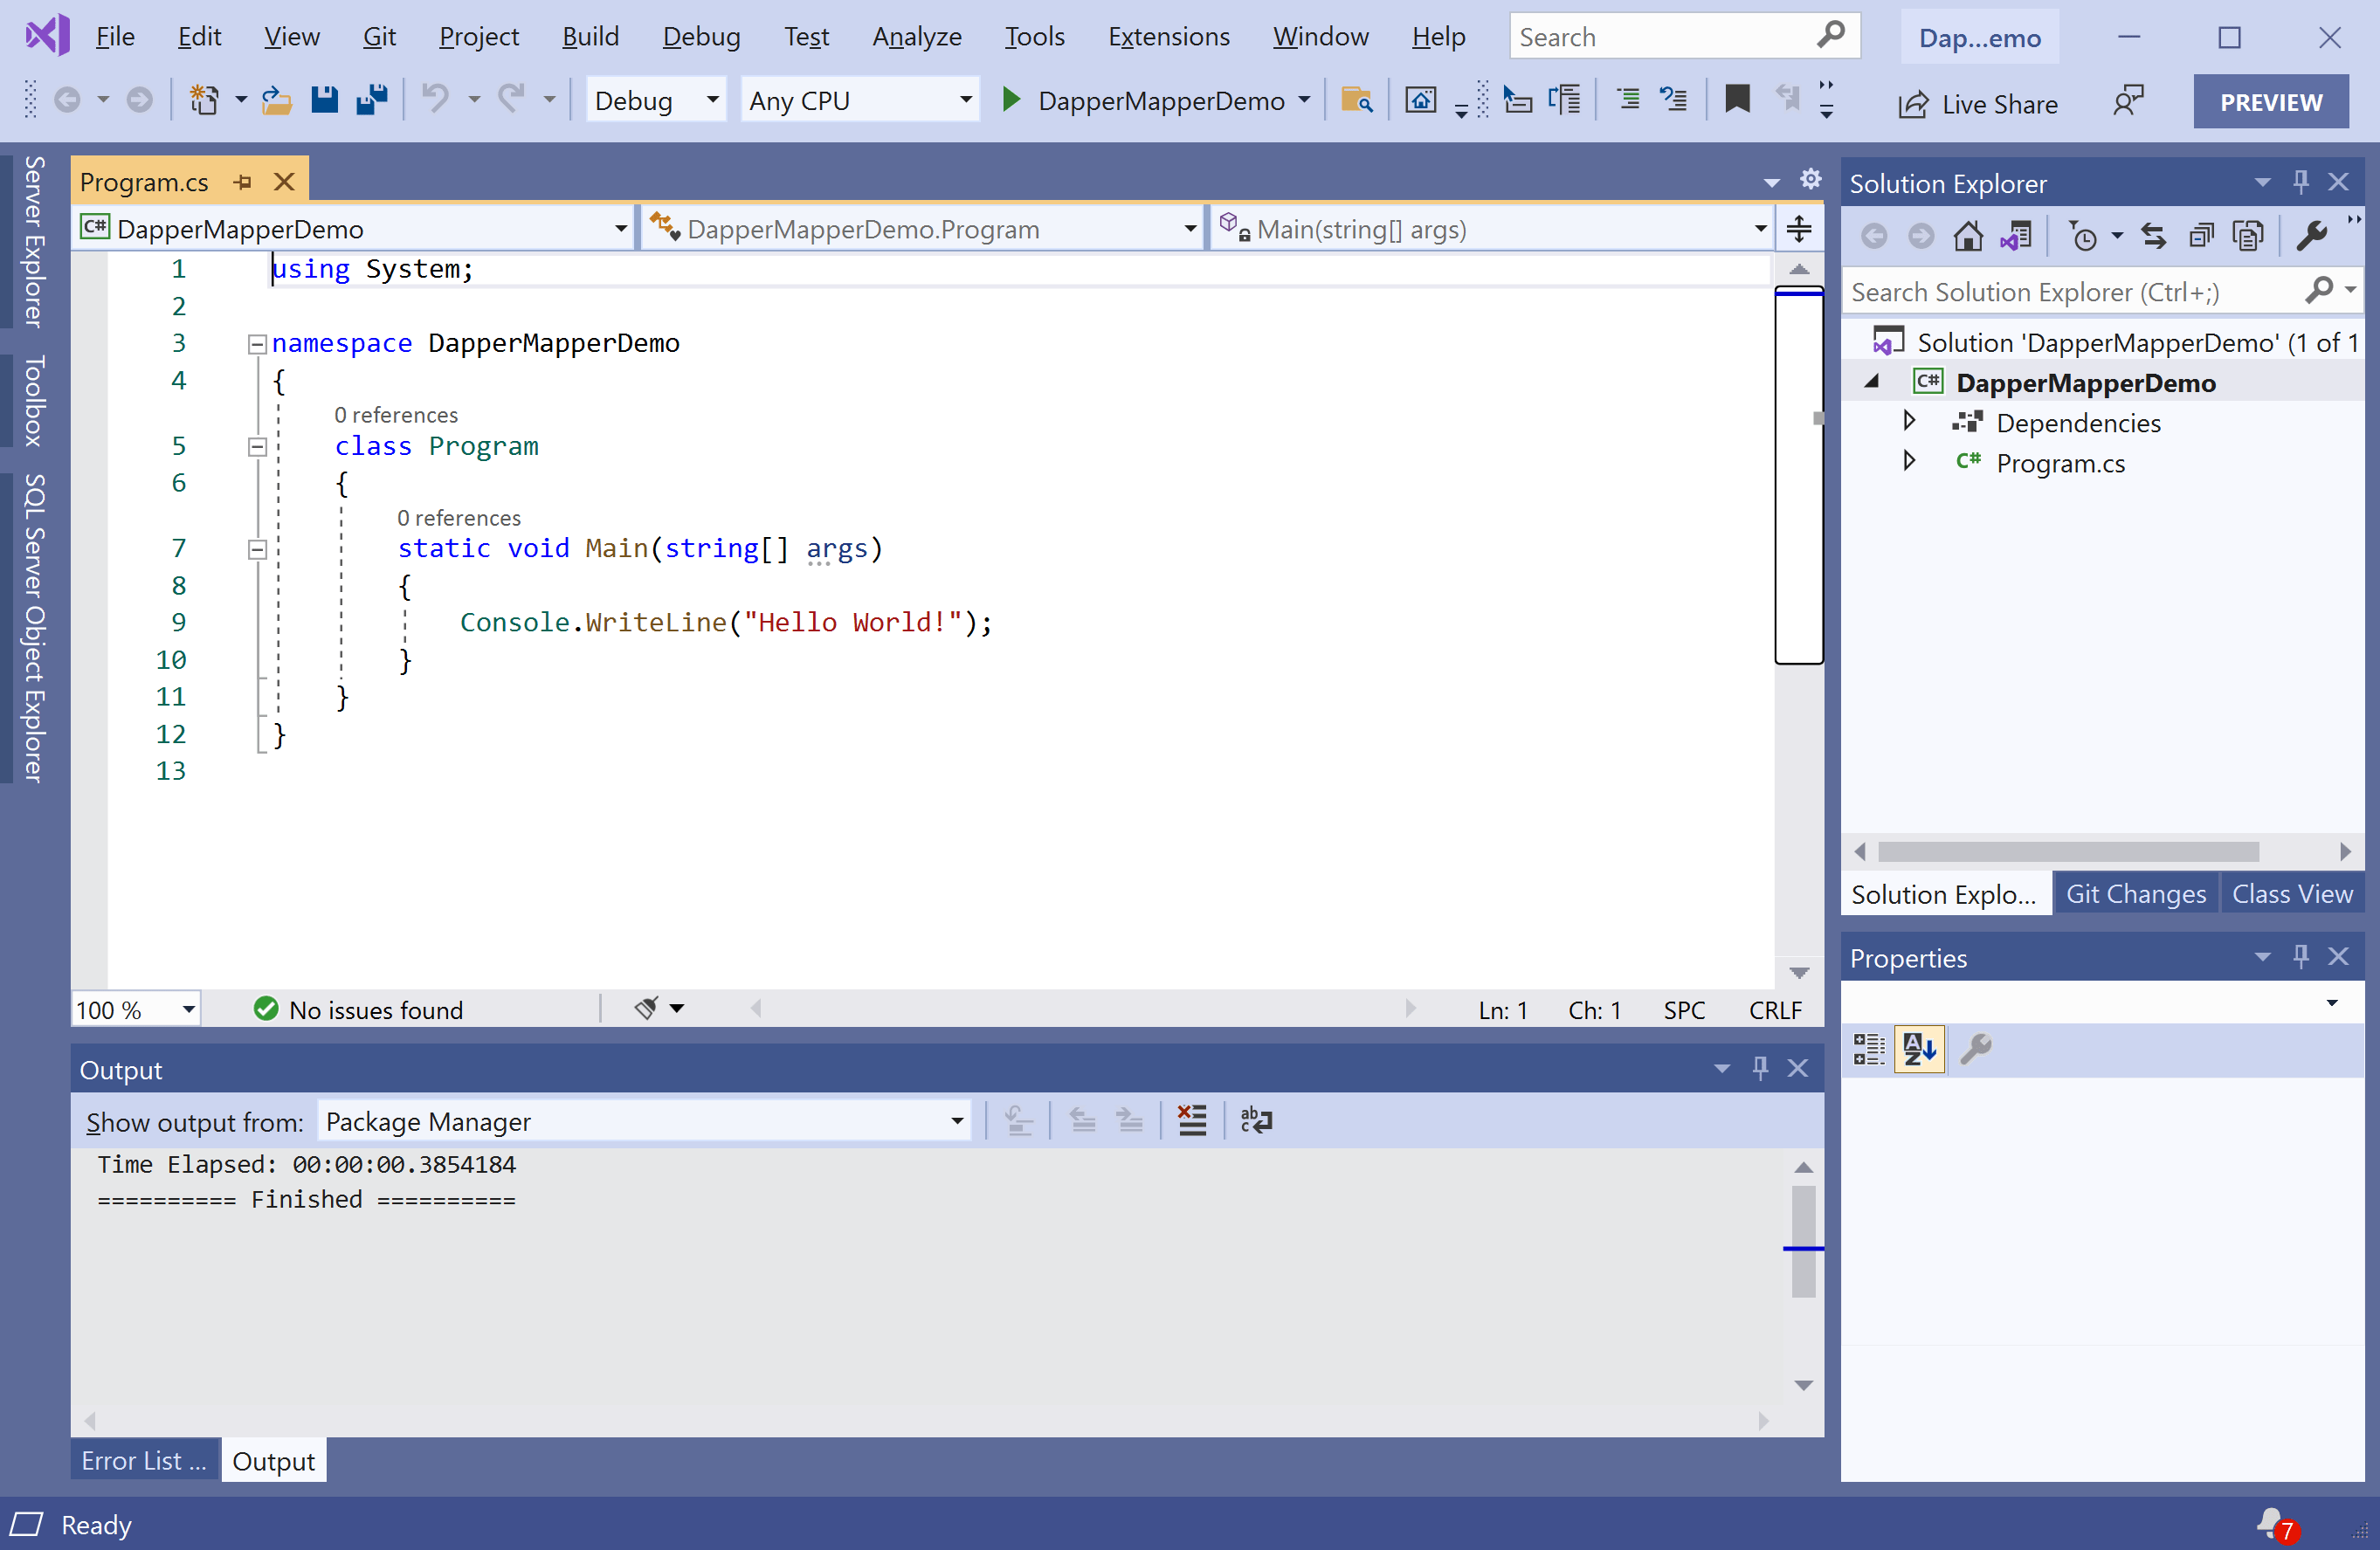The width and height of the screenshot is (2380, 1550).
Task: Click the PREVIEW button
Action: coord(2271,101)
